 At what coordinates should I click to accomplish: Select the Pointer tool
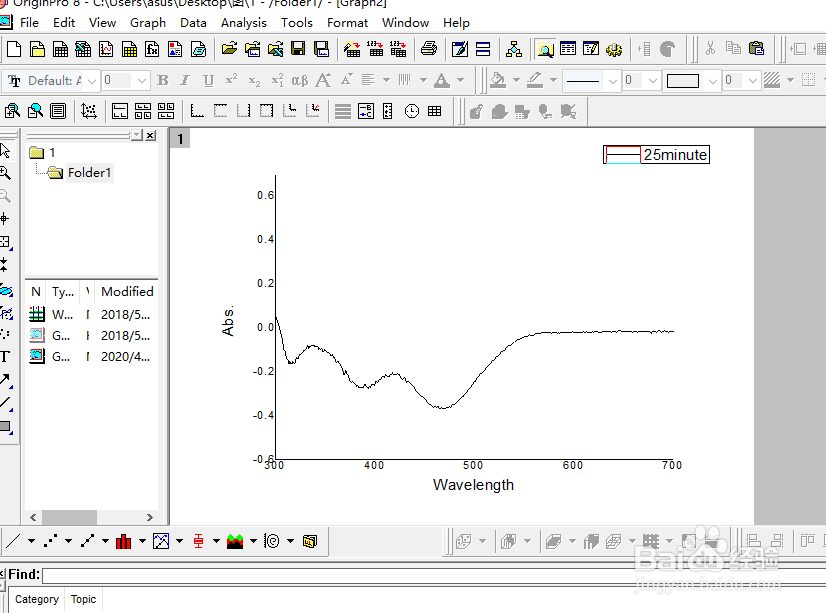(5, 151)
